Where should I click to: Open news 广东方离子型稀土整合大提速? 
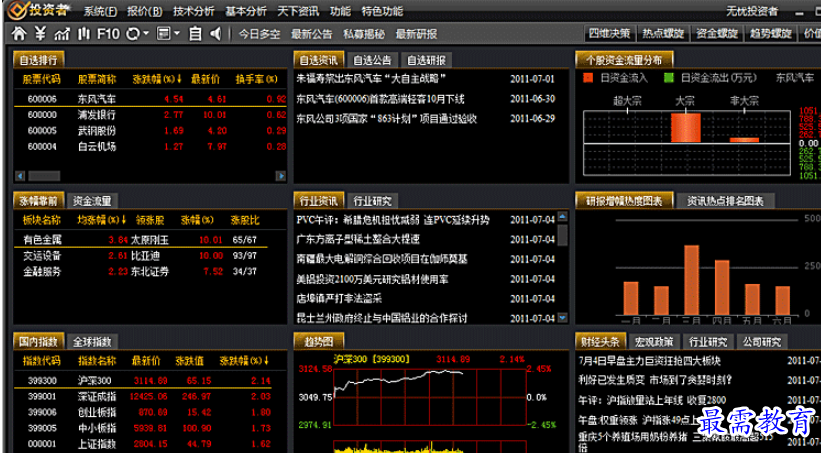[358, 239]
